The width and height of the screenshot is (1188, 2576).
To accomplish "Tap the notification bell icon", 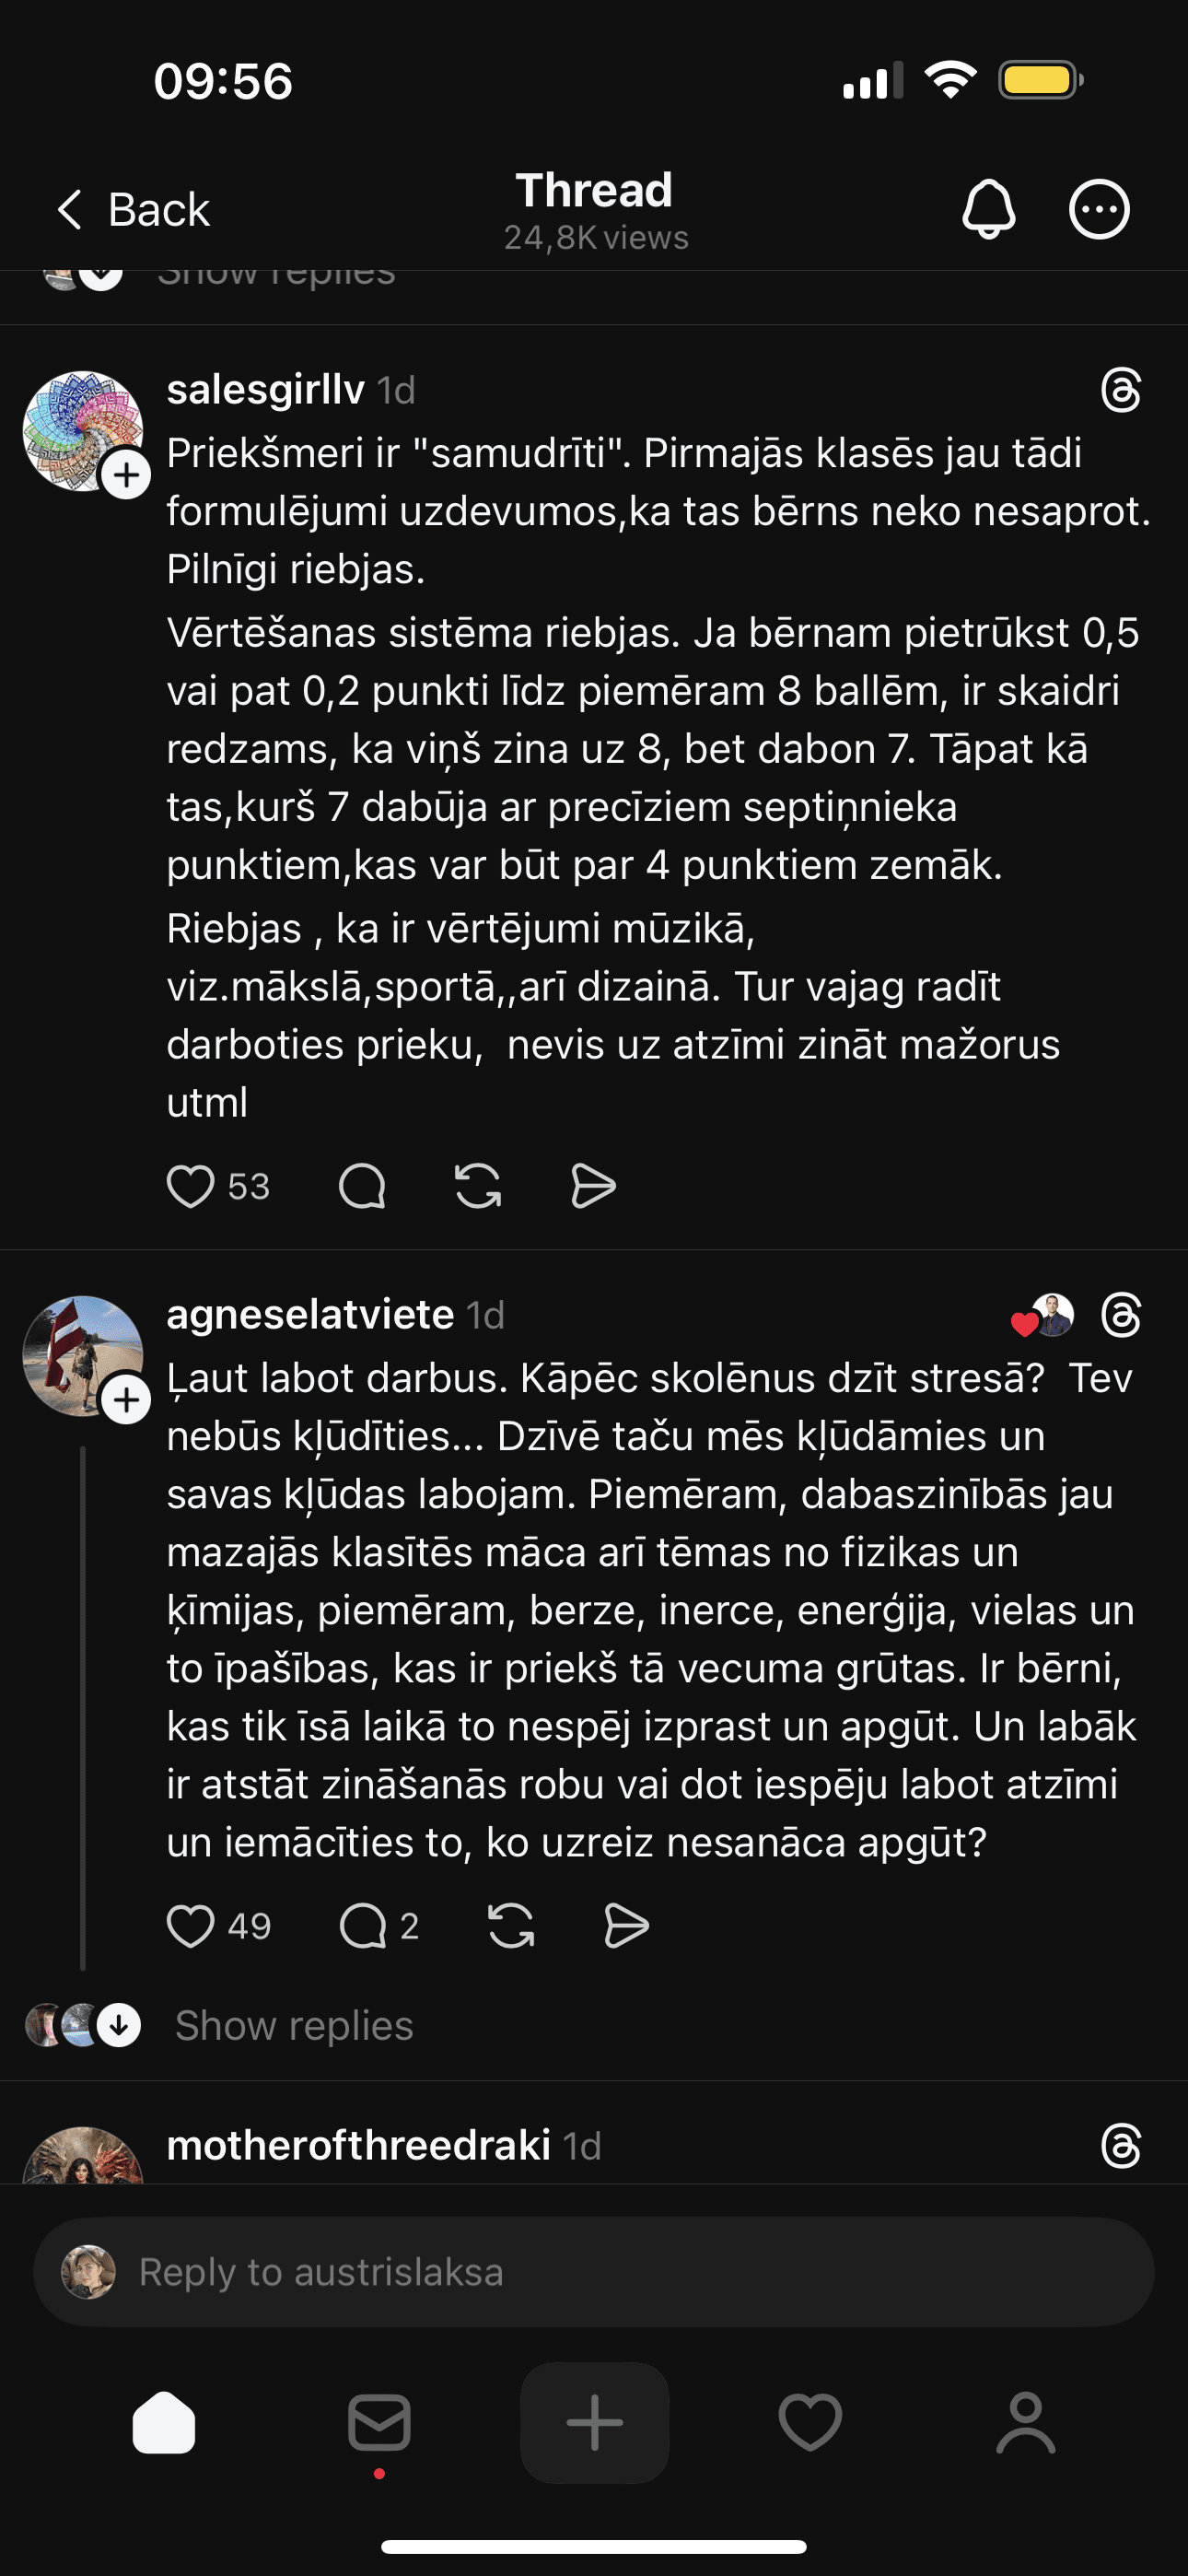I will pos(988,209).
